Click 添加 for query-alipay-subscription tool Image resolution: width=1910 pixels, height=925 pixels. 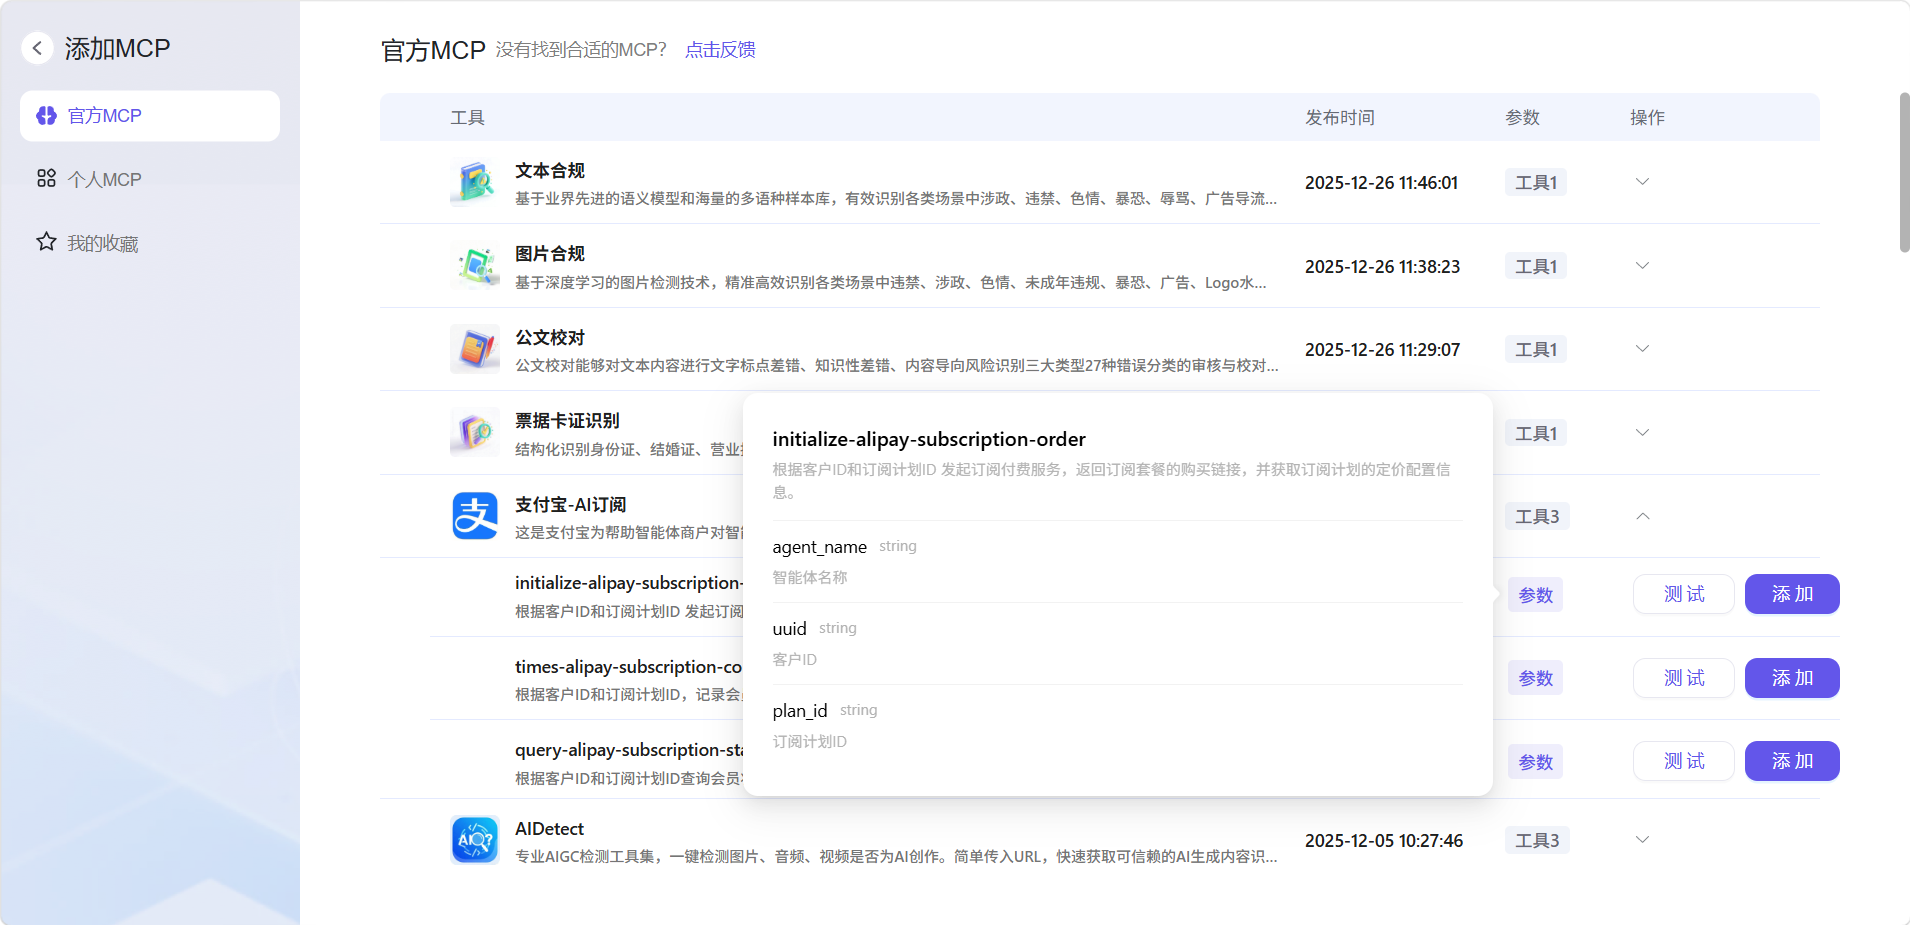pyautogui.click(x=1792, y=761)
